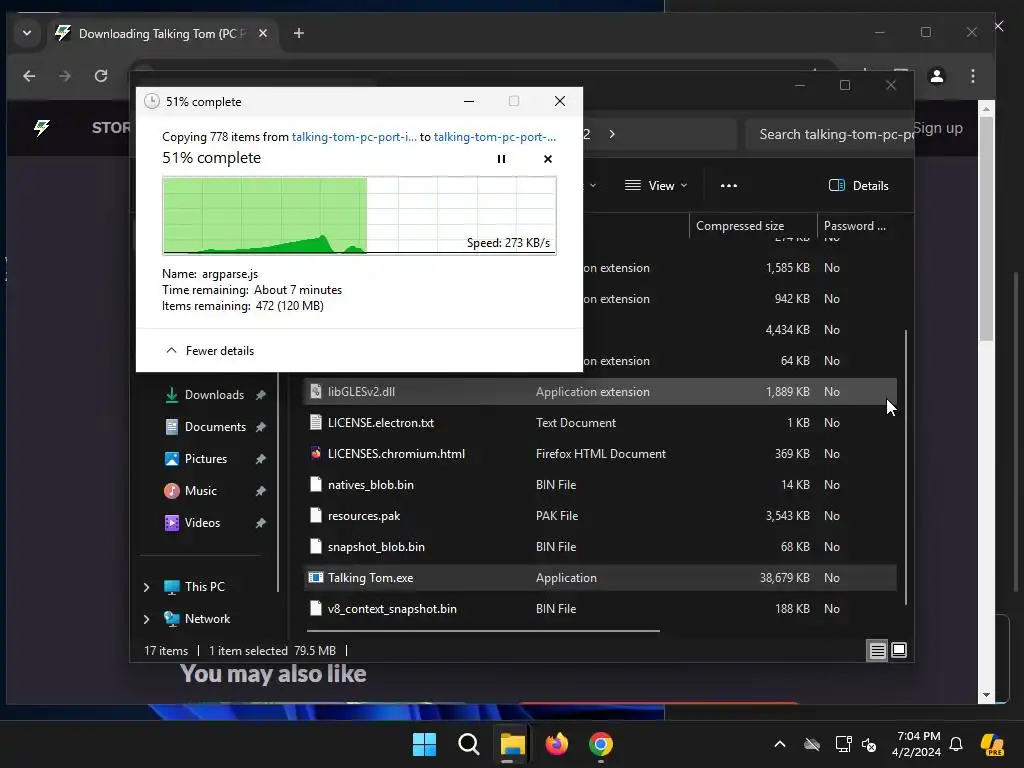Select the natives_blob.bin file
The height and width of the screenshot is (768, 1024).
pyautogui.click(x=600, y=485)
